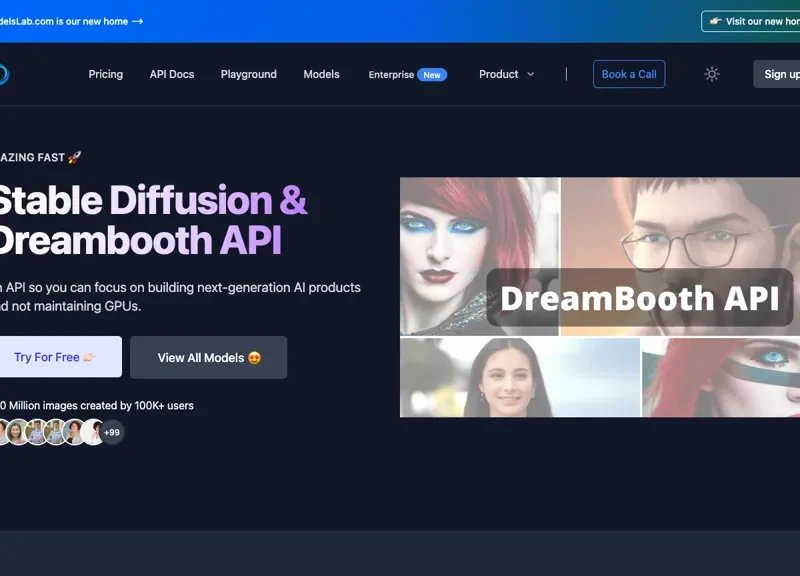This screenshot has height=576, width=800.
Task: Click the Book a Call button
Action: pyautogui.click(x=629, y=74)
